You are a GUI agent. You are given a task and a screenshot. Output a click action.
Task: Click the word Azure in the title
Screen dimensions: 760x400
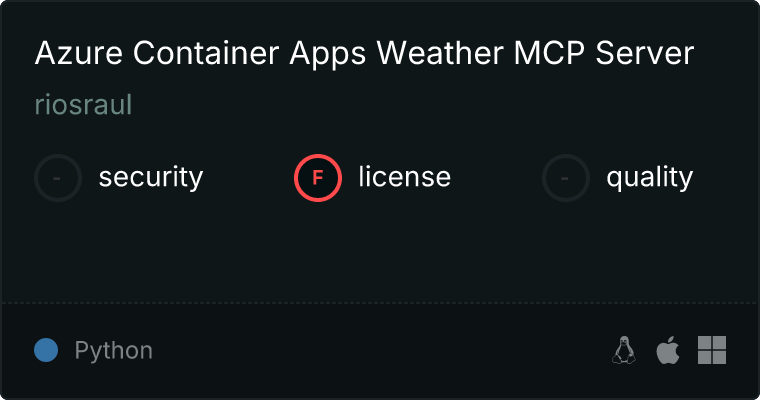(79, 52)
